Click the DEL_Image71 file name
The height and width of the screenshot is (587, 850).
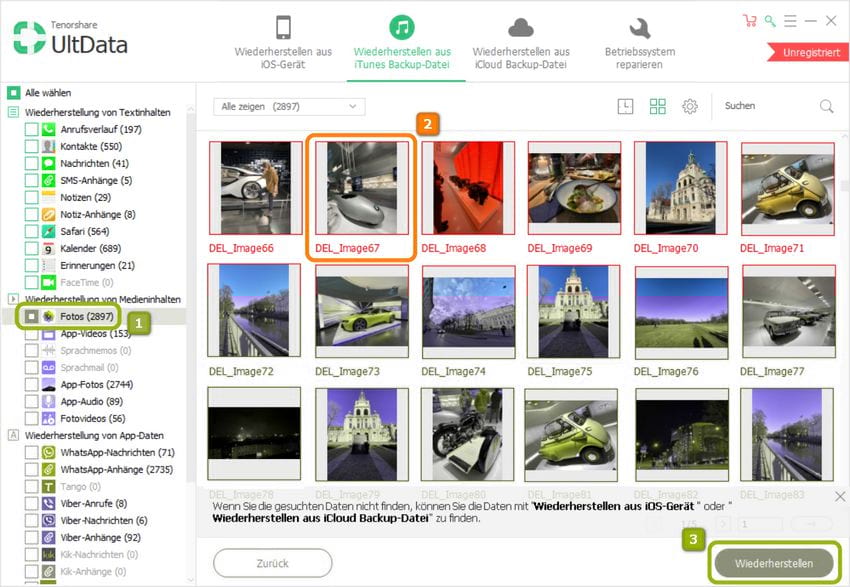tap(772, 248)
